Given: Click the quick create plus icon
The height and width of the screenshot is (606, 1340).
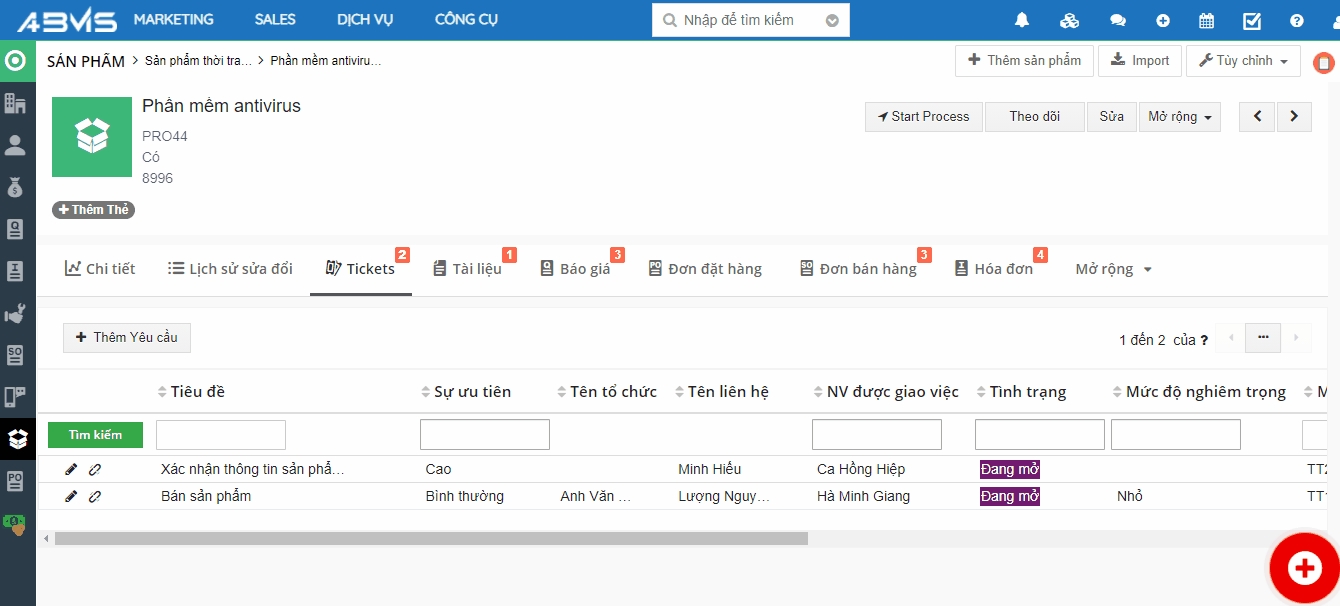Looking at the screenshot, I should (1163, 20).
